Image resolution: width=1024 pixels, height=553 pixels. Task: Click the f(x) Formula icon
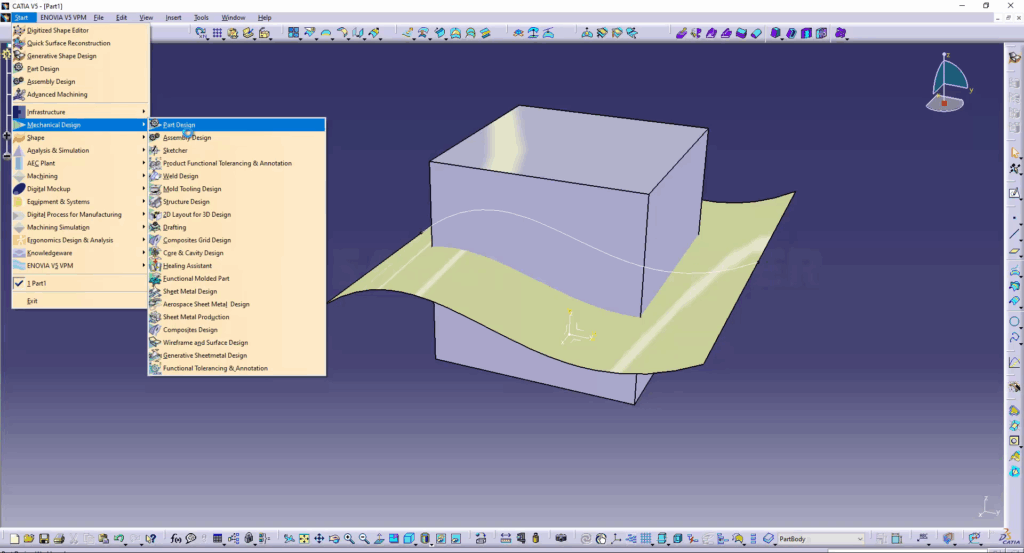175,538
